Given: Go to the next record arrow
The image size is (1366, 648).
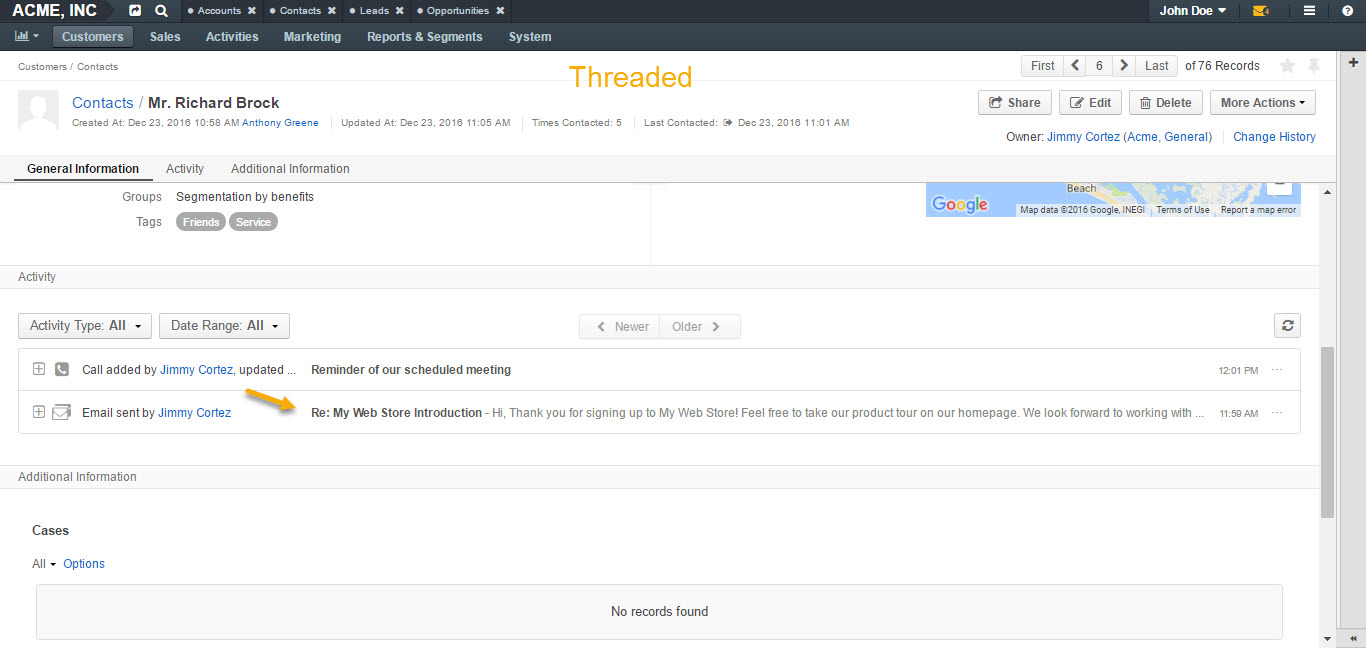Looking at the screenshot, I should pos(1124,66).
